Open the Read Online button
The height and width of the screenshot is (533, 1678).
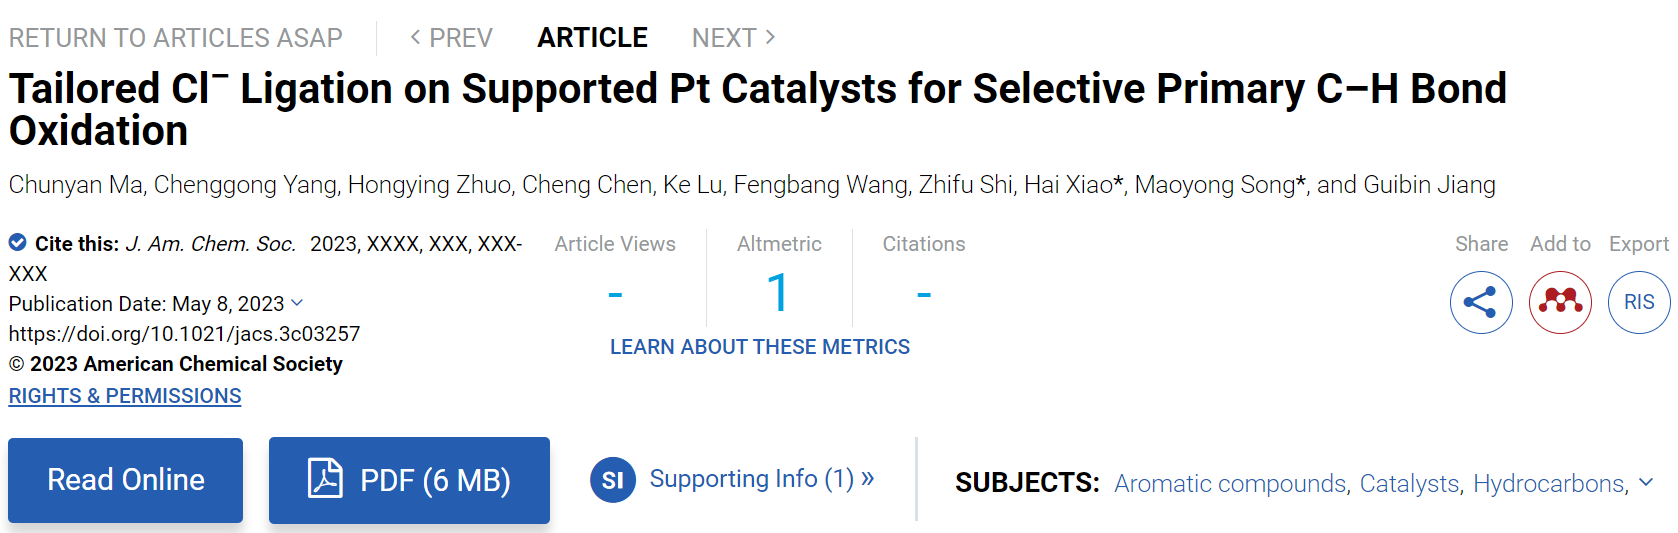[x=125, y=480]
